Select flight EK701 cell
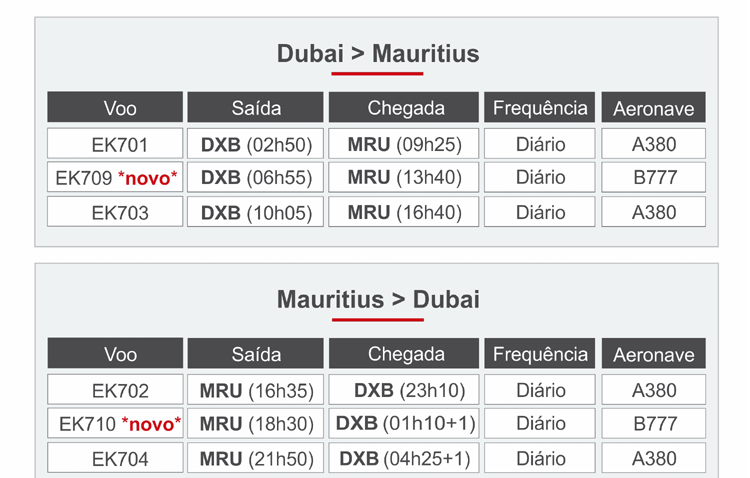750x478 pixels. [115, 144]
